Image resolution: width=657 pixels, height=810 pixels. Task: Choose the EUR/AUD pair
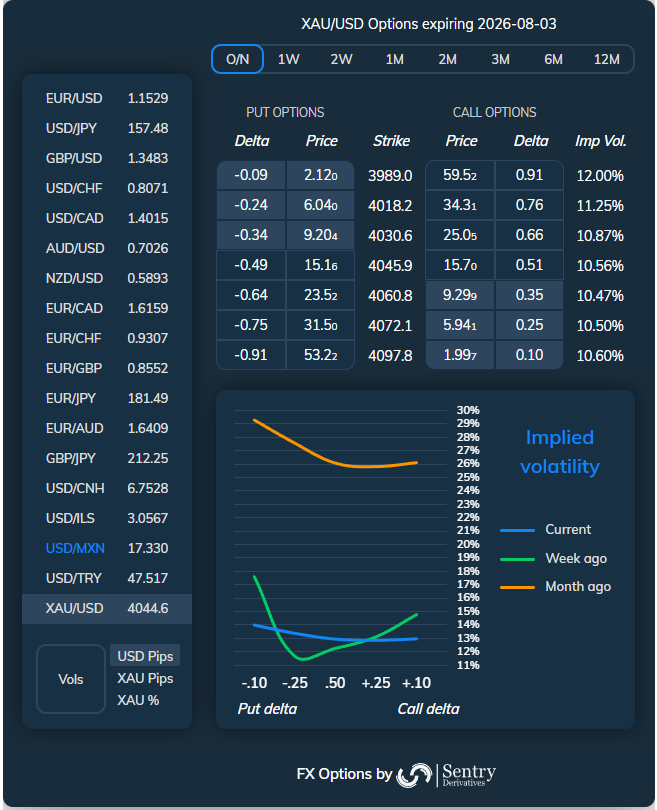coord(107,428)
